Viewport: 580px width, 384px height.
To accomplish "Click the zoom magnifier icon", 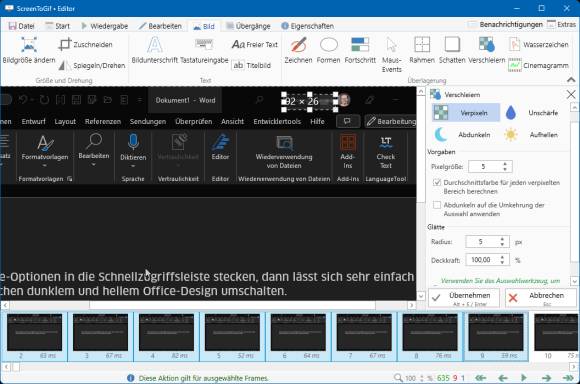I will (x=398, y=378).
